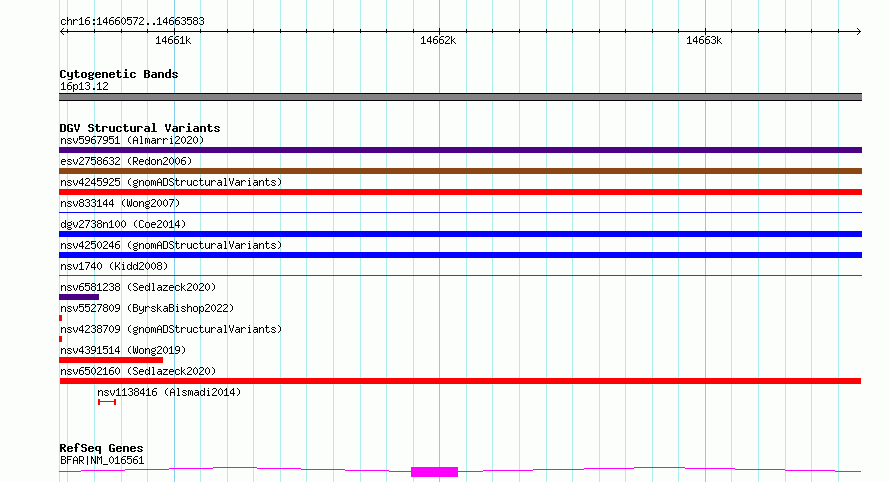Open the nsv4238709 (gnomADStructuralVariants) label

[171, 329]
